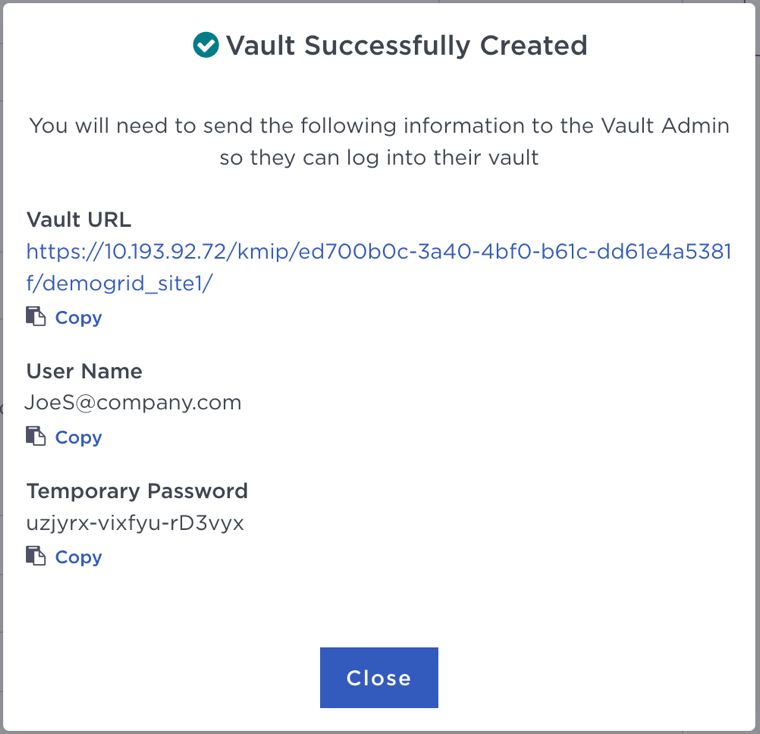Image resolution: width=760 pixels, height=734 pixels.
Task: Click the green success checkmark icon
Action: pyautogui.click(x=206, y=45)
